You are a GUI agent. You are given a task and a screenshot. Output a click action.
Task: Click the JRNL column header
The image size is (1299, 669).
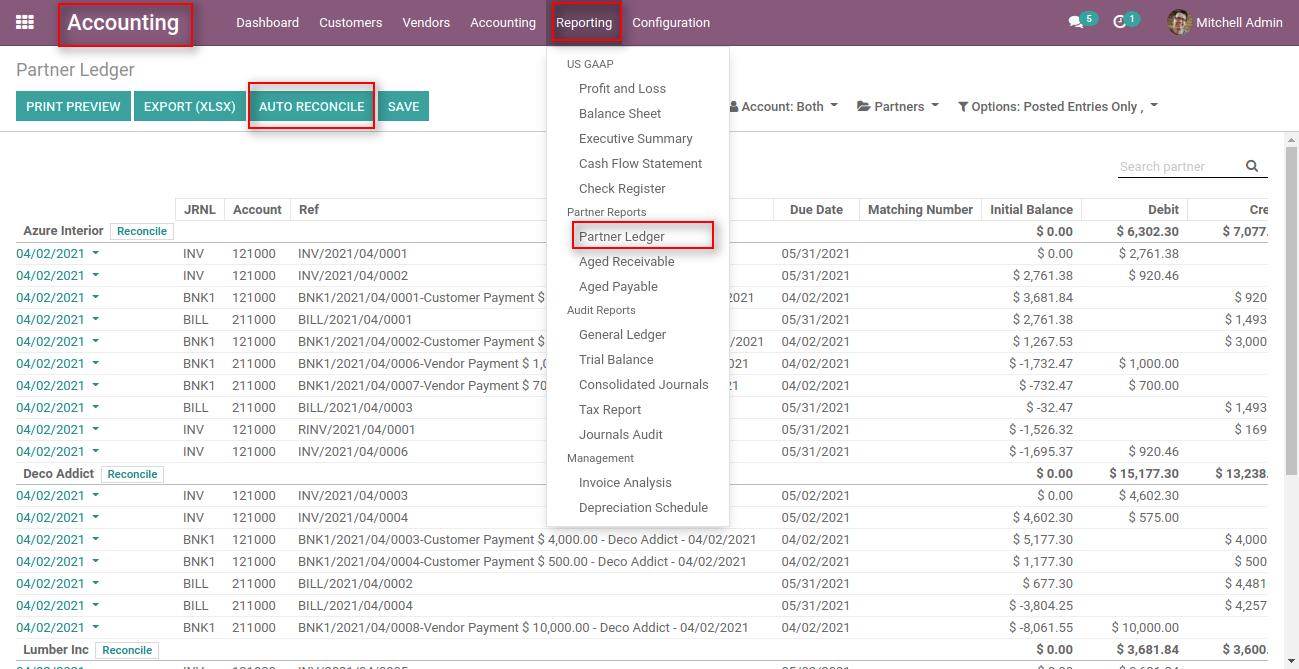pos(199,210)
